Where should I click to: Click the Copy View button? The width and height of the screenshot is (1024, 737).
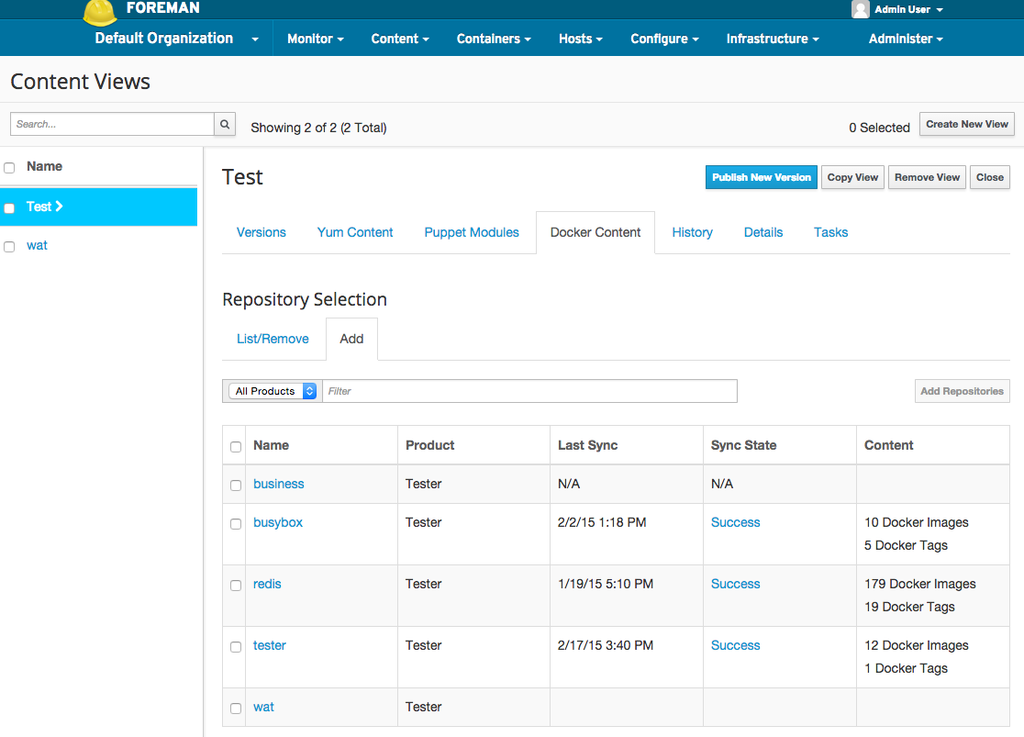[x=853, y=177]
